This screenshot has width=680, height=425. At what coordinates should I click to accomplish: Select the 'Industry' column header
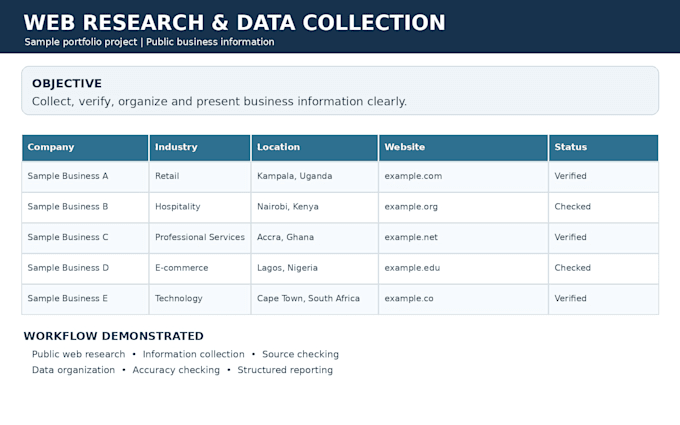(x=200, y=147)
